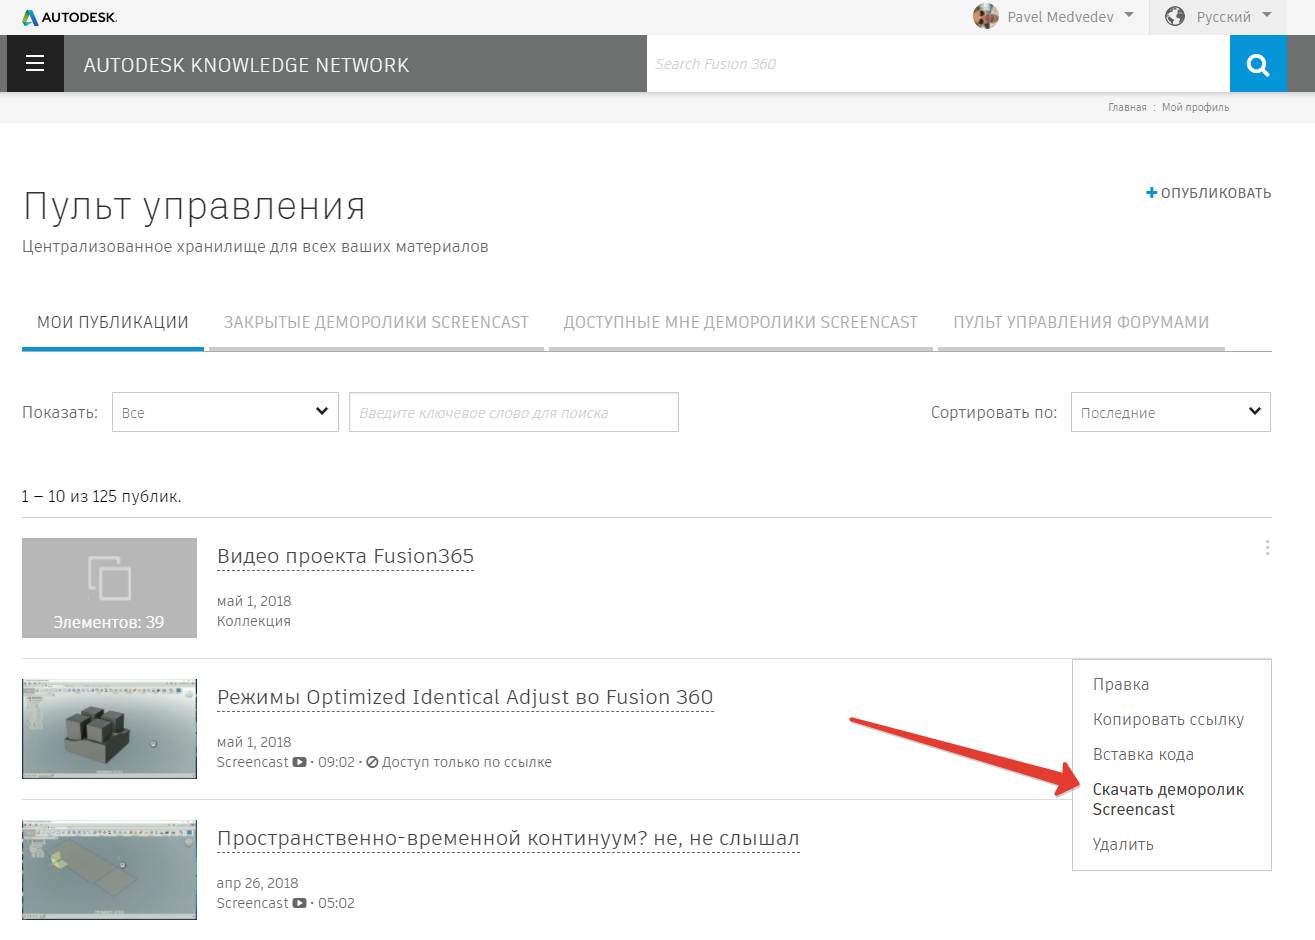The width and height of the screenshot is (1315, 940).
Task: Switch to ЗАКРЫТЫЕ ДЕМОРОЛИКИ SCREENCAST tab
Action: tap(376, 322)
